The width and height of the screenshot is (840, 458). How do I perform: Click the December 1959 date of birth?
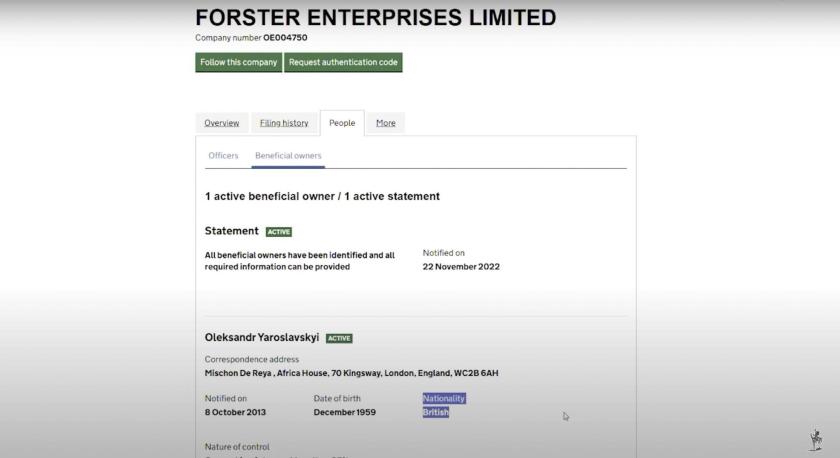[x=345, y=412]
